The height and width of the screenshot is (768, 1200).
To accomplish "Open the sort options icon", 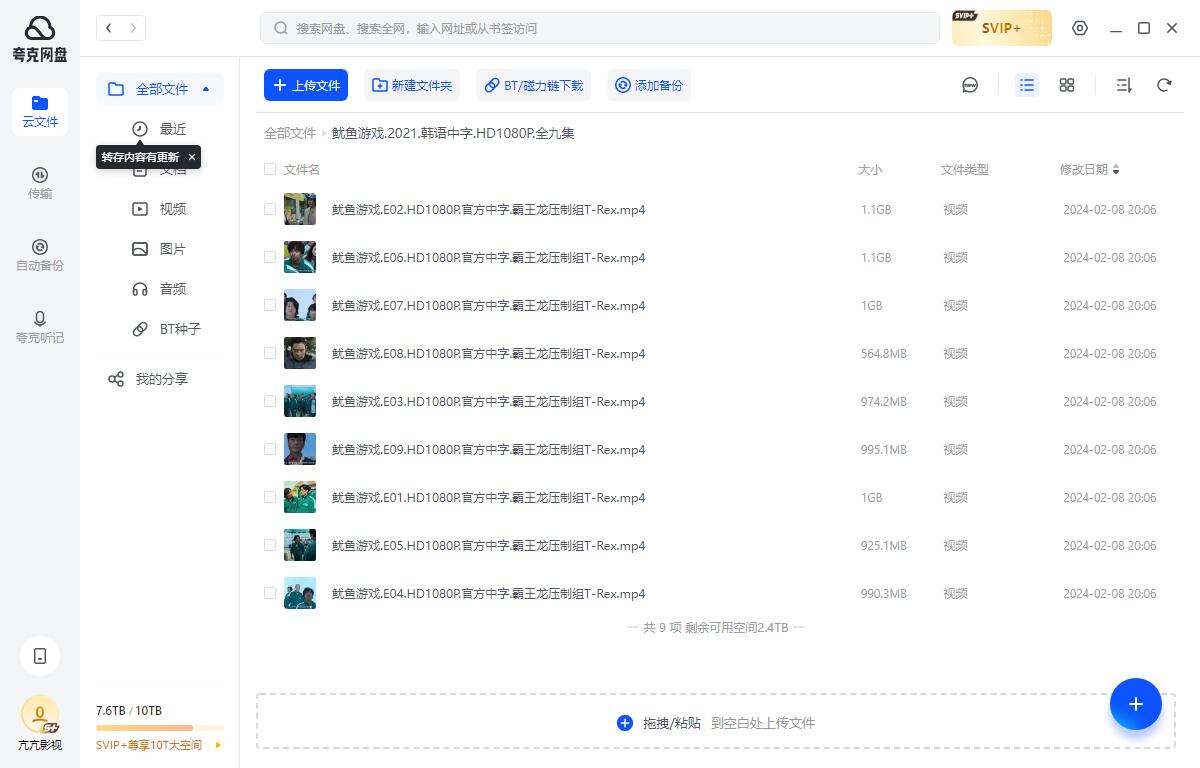I will [1123, 85].
